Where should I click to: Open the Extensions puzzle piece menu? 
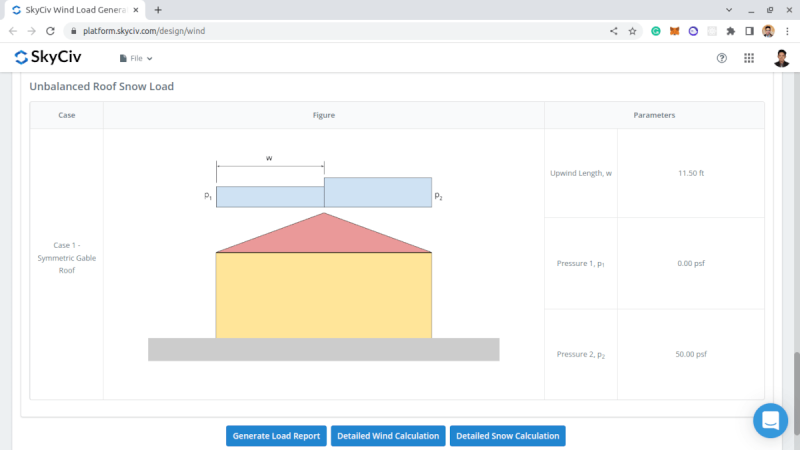click(730, 31)
